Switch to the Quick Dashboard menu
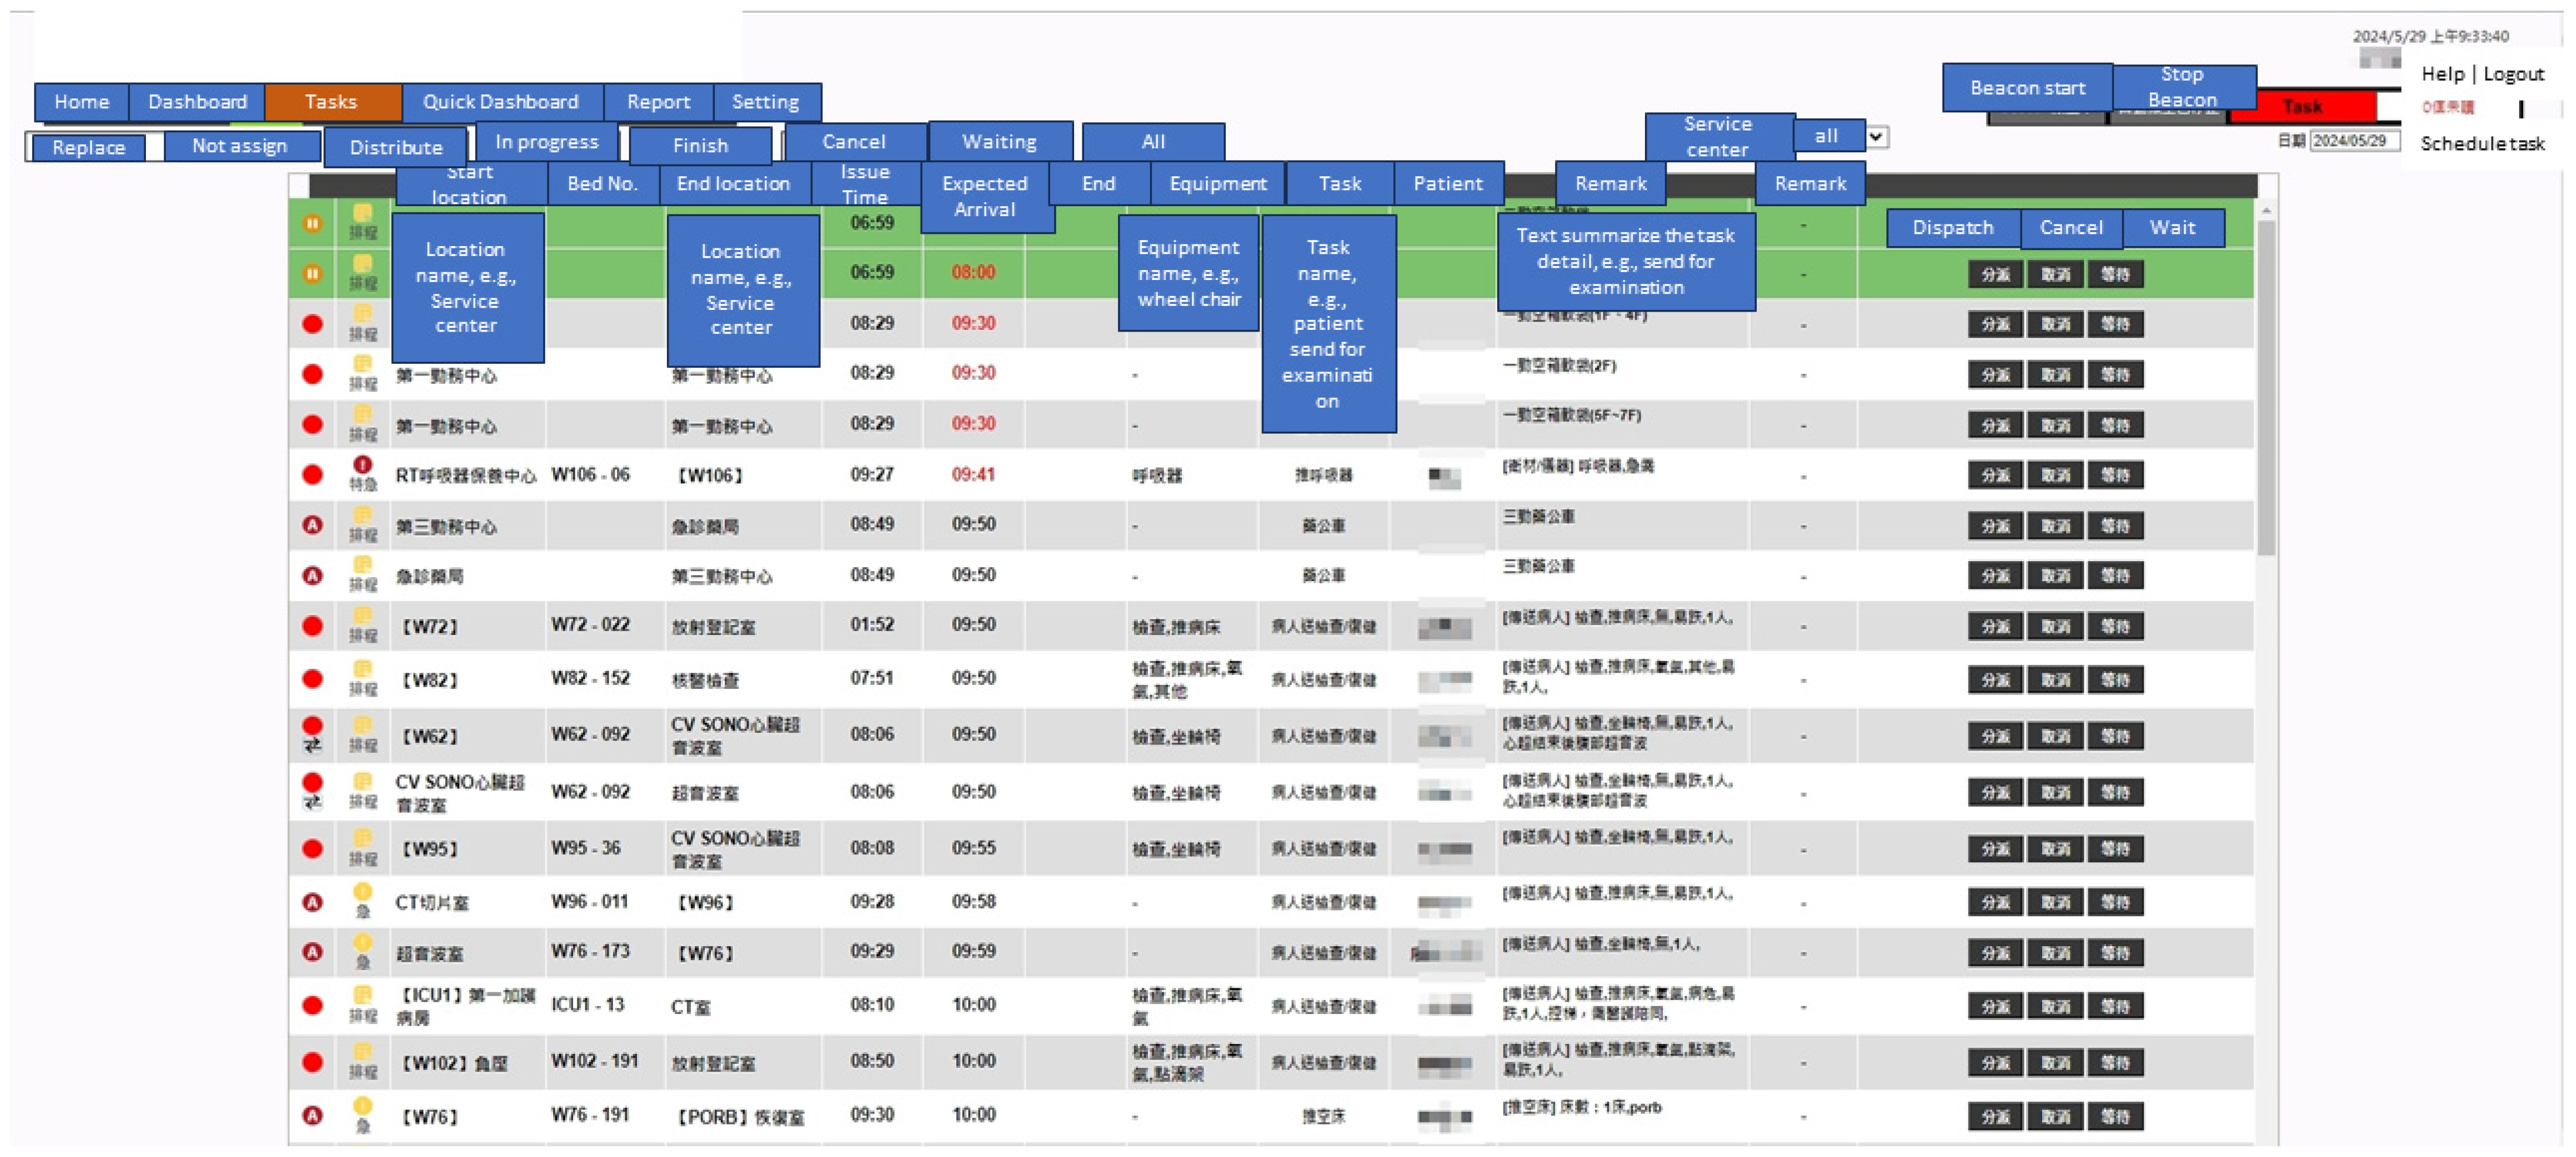 pos(501,102)
